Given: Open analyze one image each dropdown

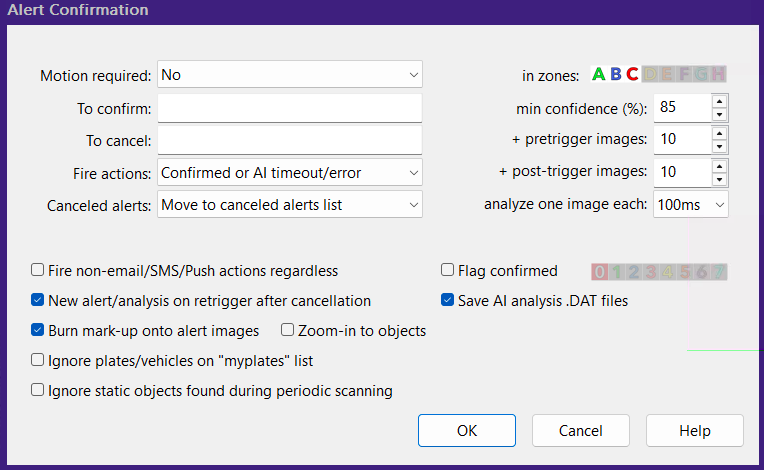Looking at the screenshot, I should point(691,204).
